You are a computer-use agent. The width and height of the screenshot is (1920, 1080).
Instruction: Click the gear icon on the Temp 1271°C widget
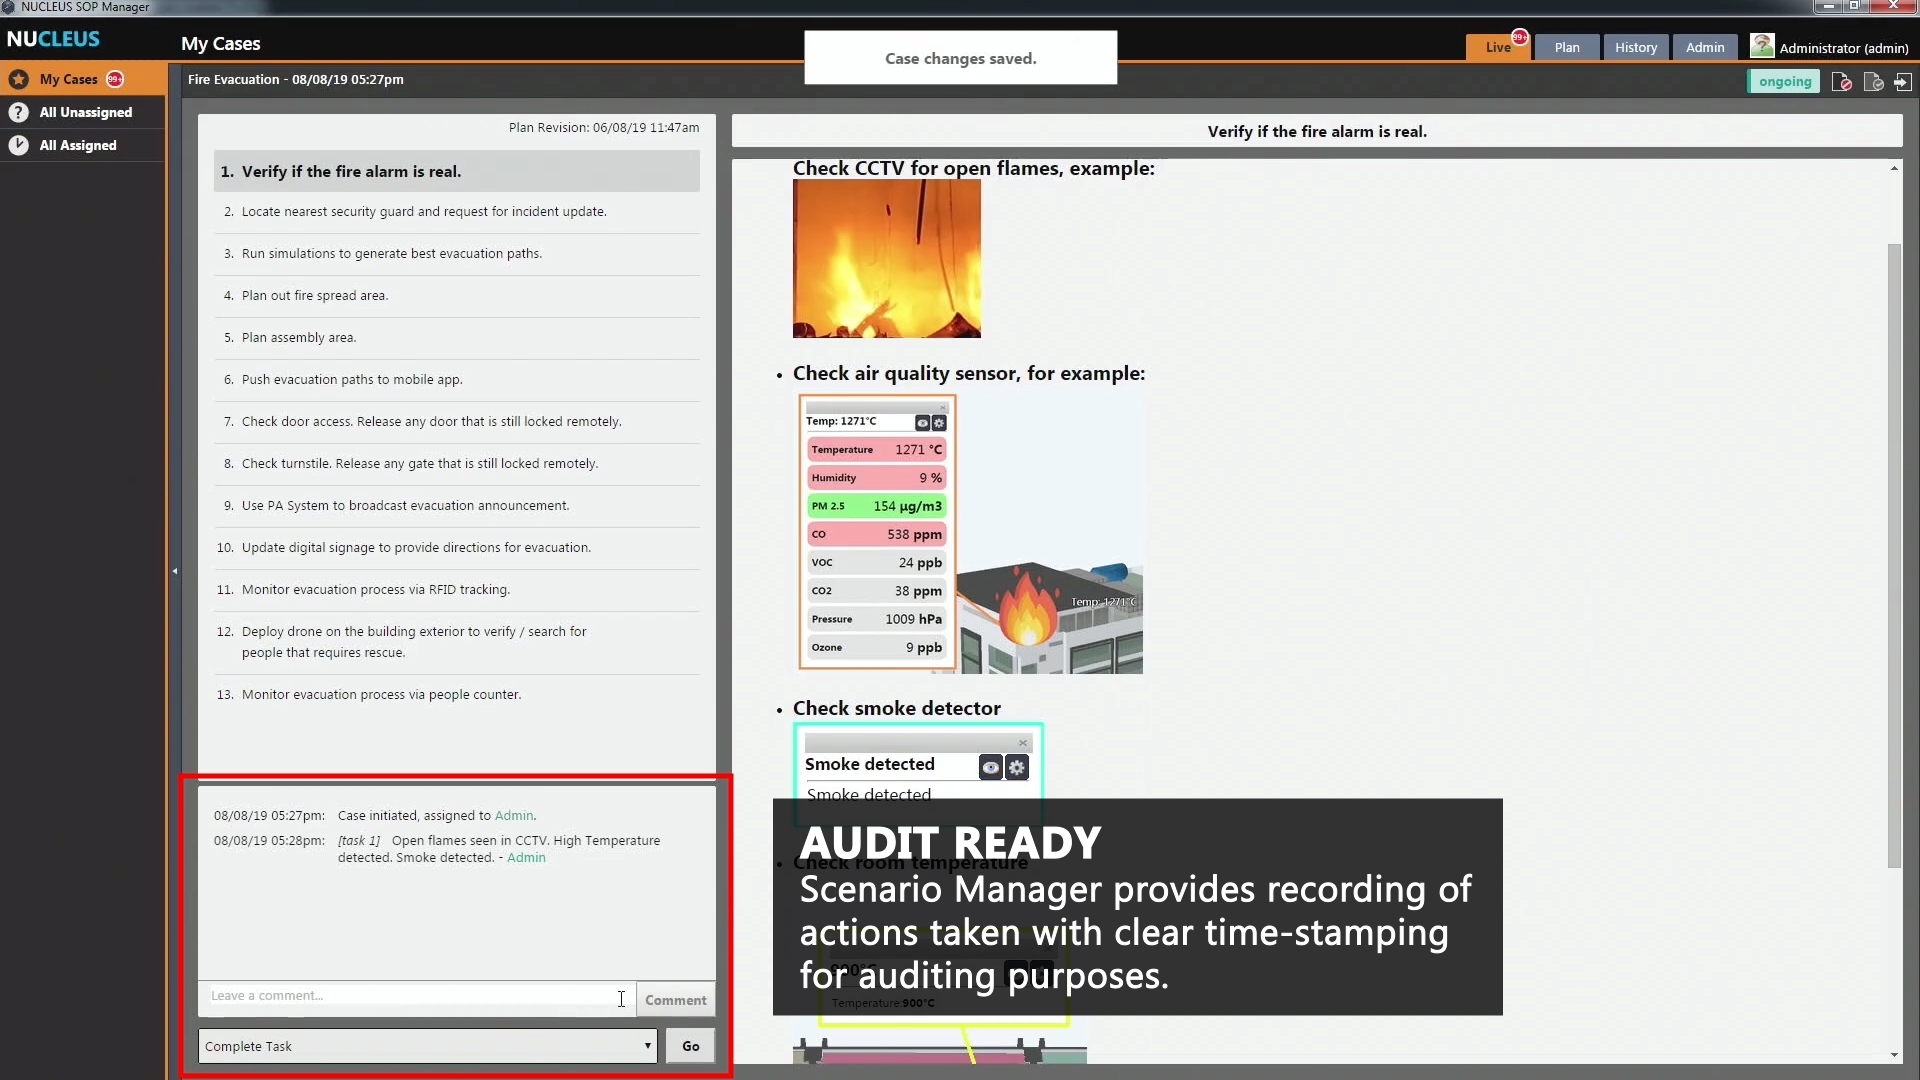(x=939, y=423)
